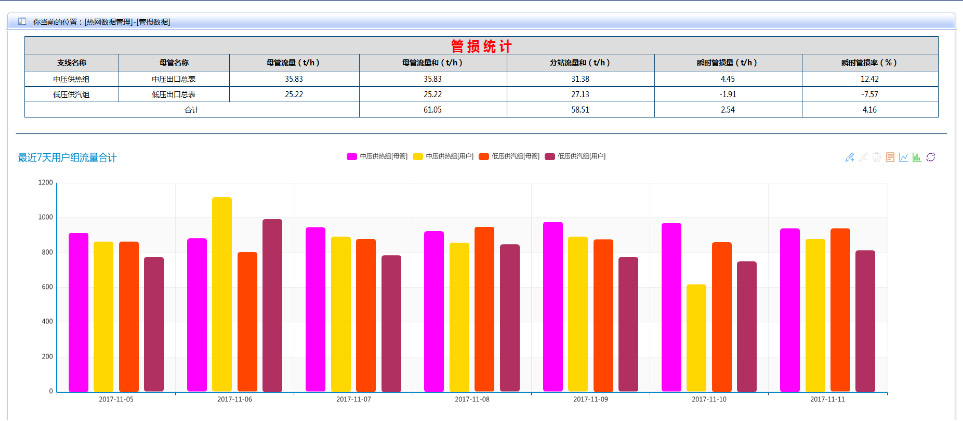
Task: Click the 管损数据 breadcrumb link
Action: click(x=154, y=21)
